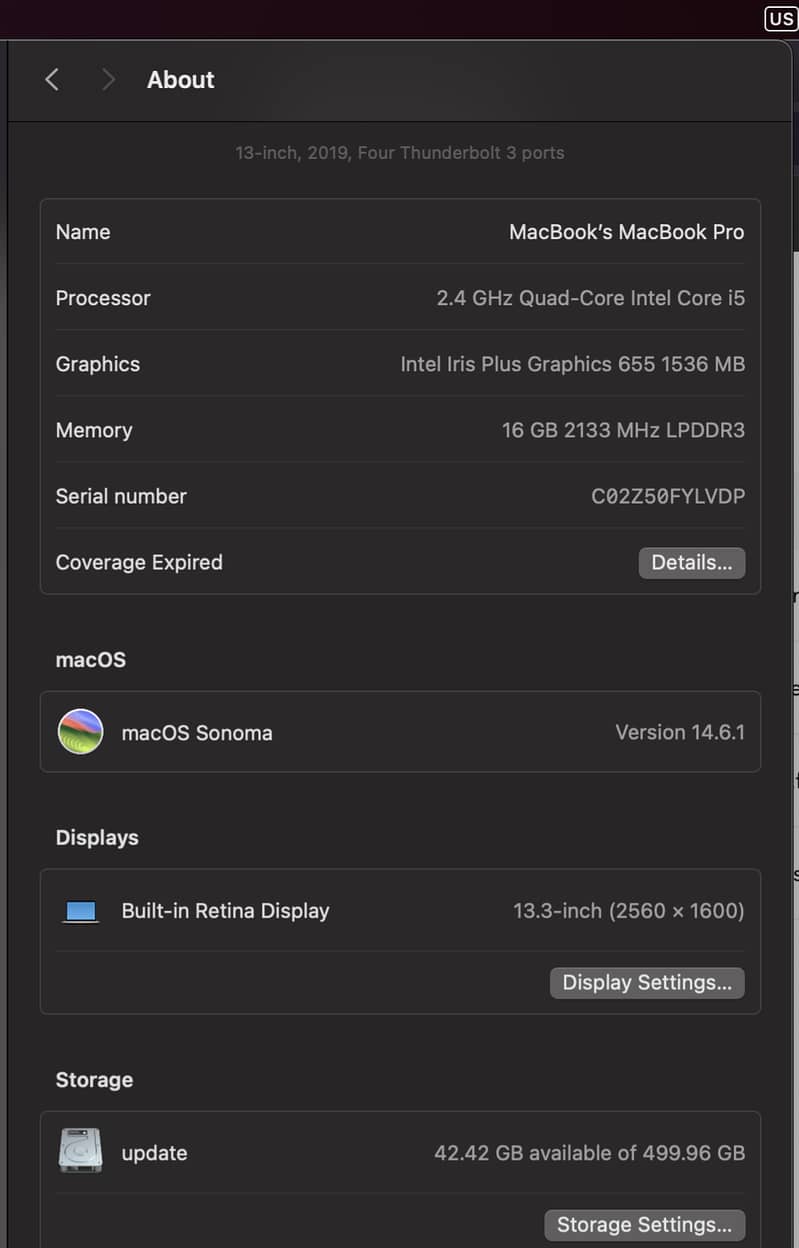Image resolution: width=799 pixels, height=1248 pixels.
Task: Click the 42.42 GB available storage text
Action: pos(589,1153)
